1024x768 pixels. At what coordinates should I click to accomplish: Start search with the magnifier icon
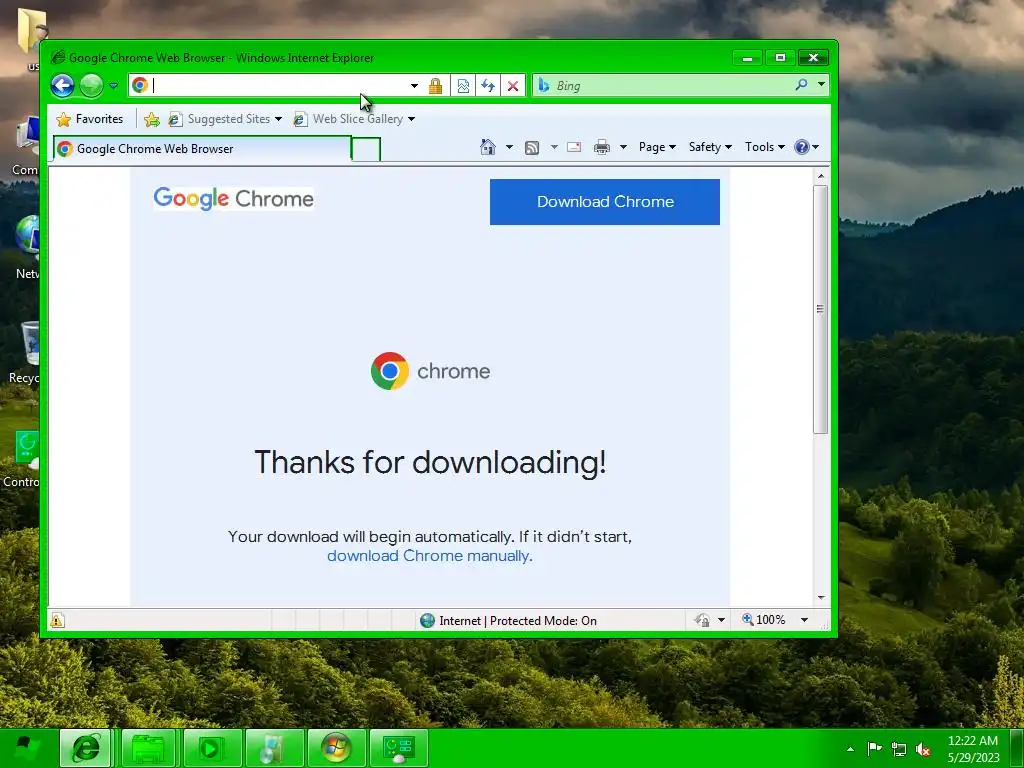[801, 85]
